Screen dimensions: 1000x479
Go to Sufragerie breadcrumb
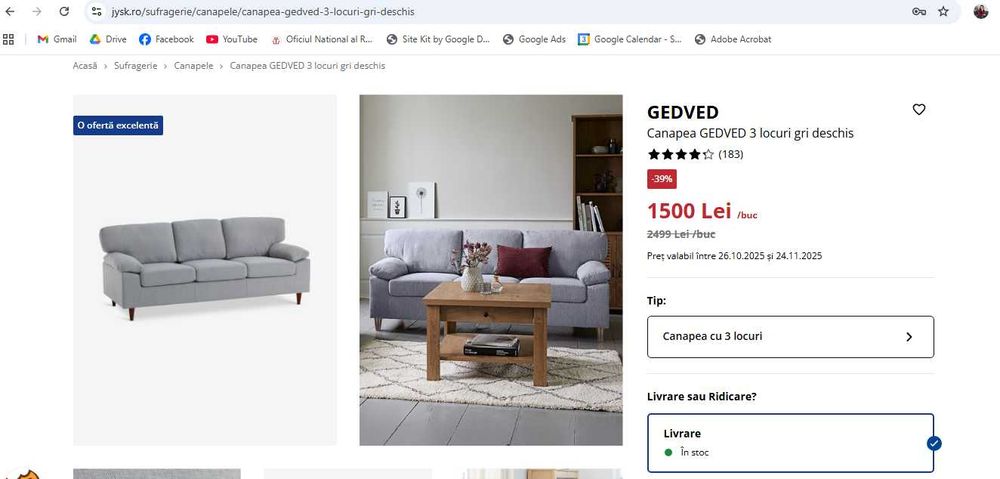[135, 66]
